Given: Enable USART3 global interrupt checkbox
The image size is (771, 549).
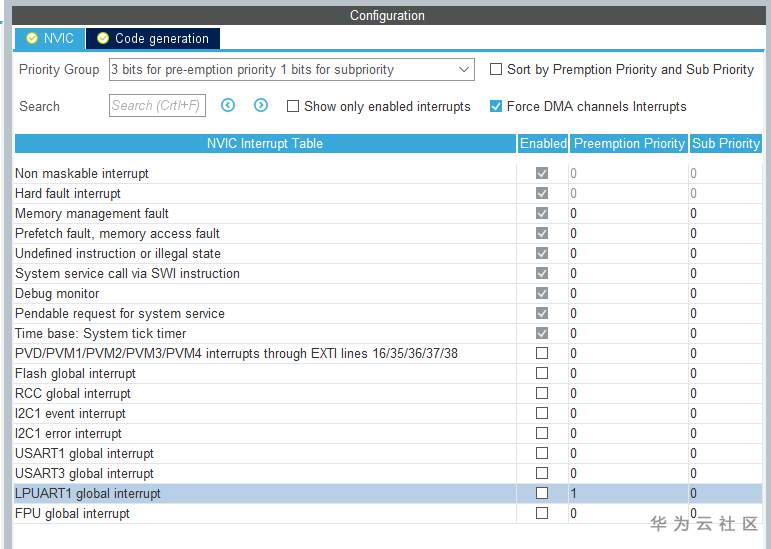Looking at the screenshot, I should pos(542,473).
